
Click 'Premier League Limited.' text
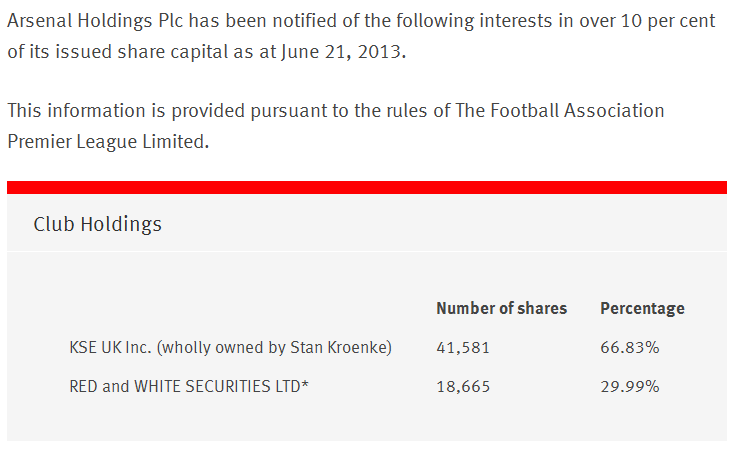(109, 141)
